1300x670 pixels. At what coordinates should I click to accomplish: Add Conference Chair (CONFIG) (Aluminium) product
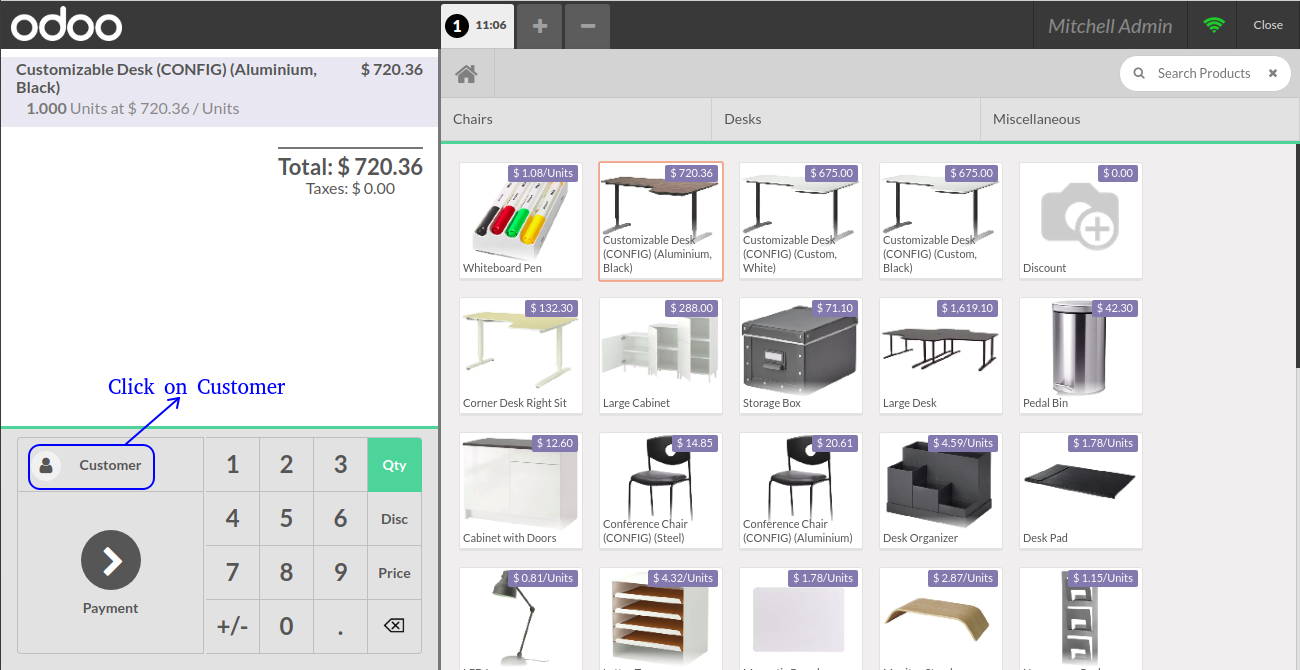pos(801,491)
